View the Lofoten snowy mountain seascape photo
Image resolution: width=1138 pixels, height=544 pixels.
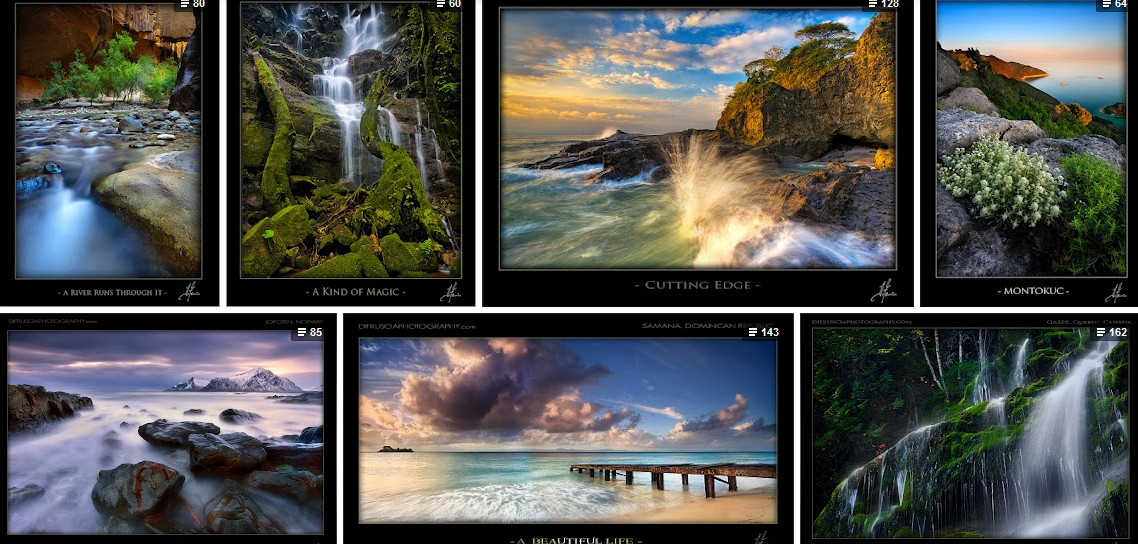pyautogui.click(x=165, y=432)
